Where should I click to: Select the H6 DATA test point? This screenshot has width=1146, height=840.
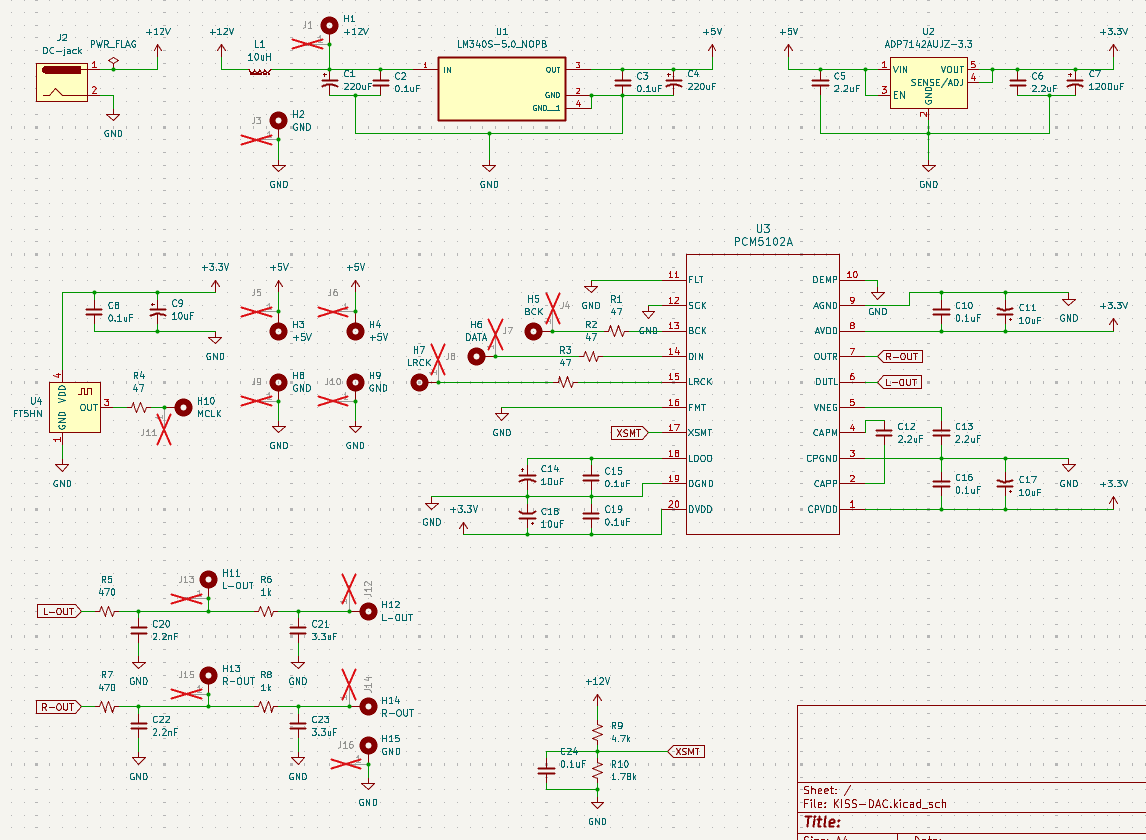click(x=476, y=357)
